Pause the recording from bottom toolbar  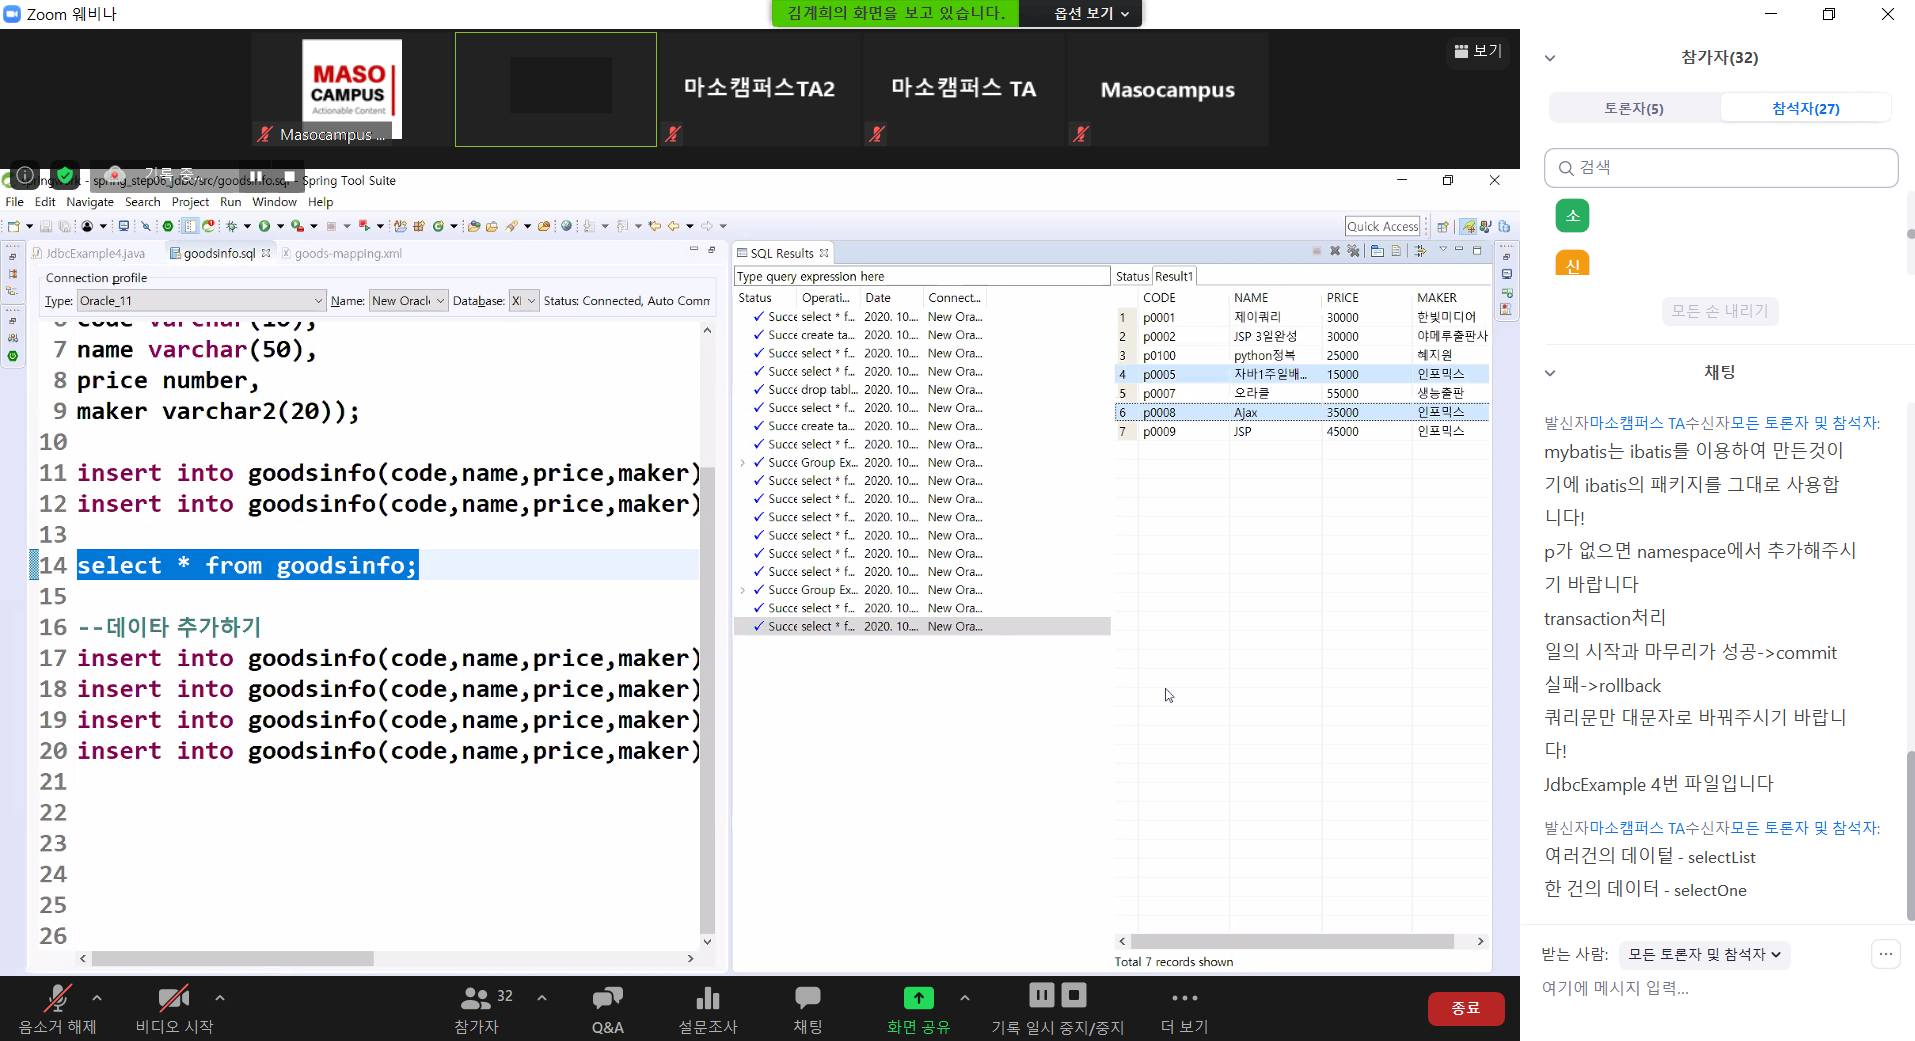click(x=1041, y=995)
